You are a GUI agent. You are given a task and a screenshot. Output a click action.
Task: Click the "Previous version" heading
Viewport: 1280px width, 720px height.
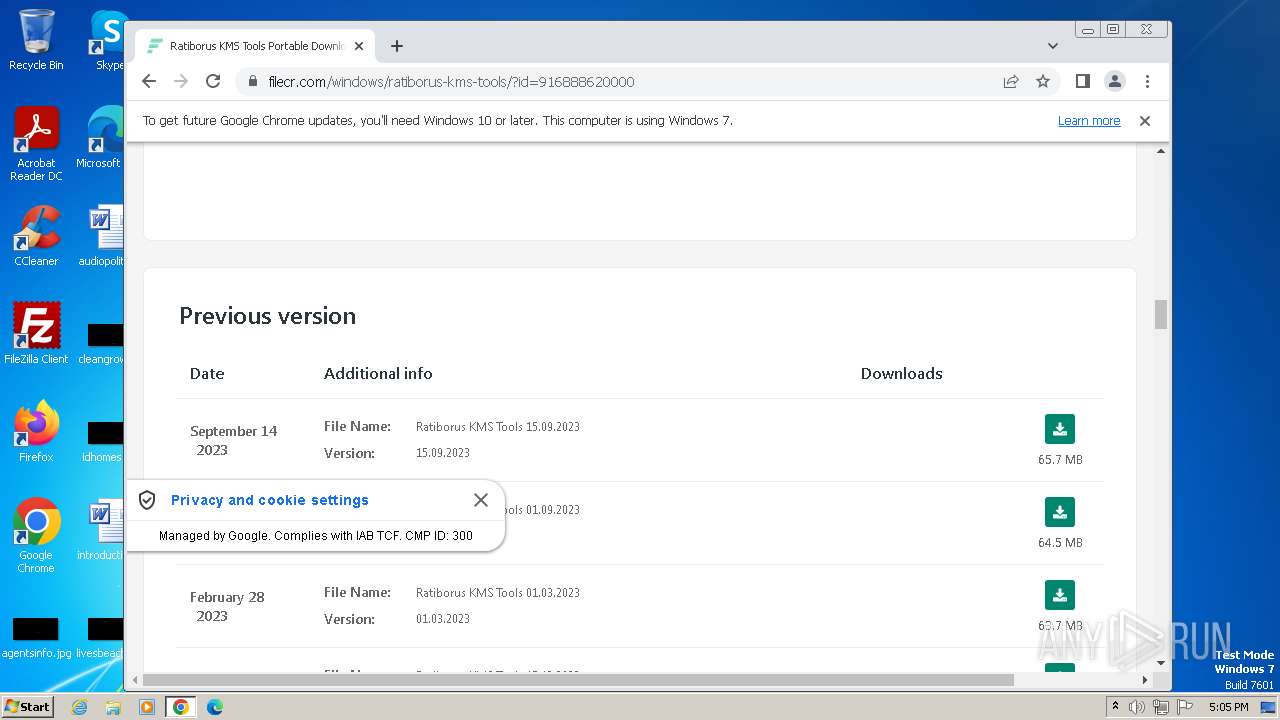point(267,316)
